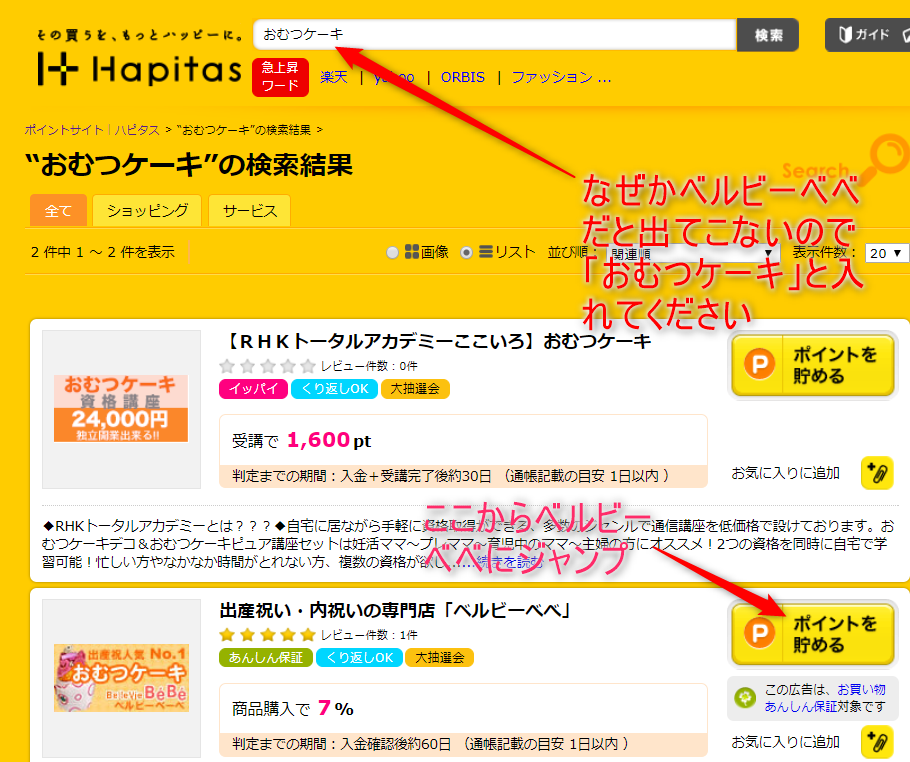Screen dimensions: 910x762
Task: Click the くり返しOK tag on ベルビーベベ listing
Action: point(359,658)
